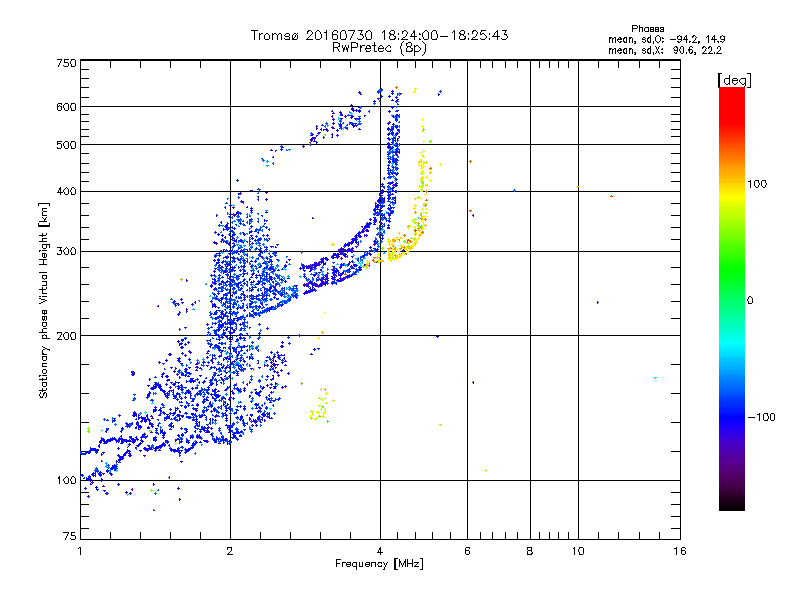800x600 pixels.
Task: Click the plot title 'Tromsø 20160730 18:24:00-18:25:43'
Action: [380, 35]
